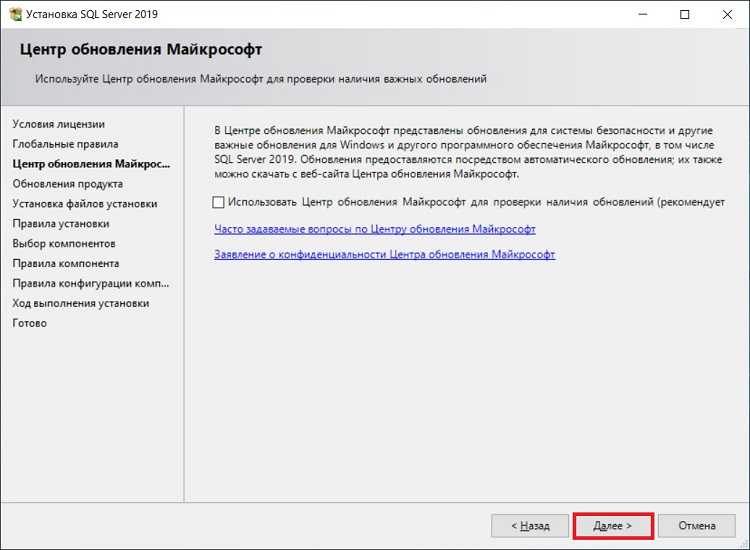Click the SQL Server setup title bar icon
The height and width of the screenshot is (550, 750).
pos(15,14)
